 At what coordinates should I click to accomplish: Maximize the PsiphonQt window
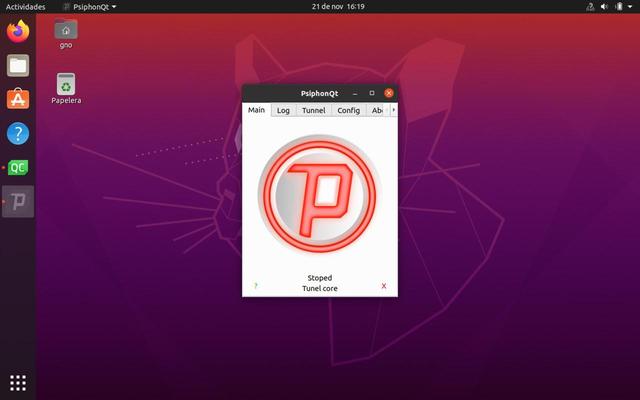pos(372,93)
